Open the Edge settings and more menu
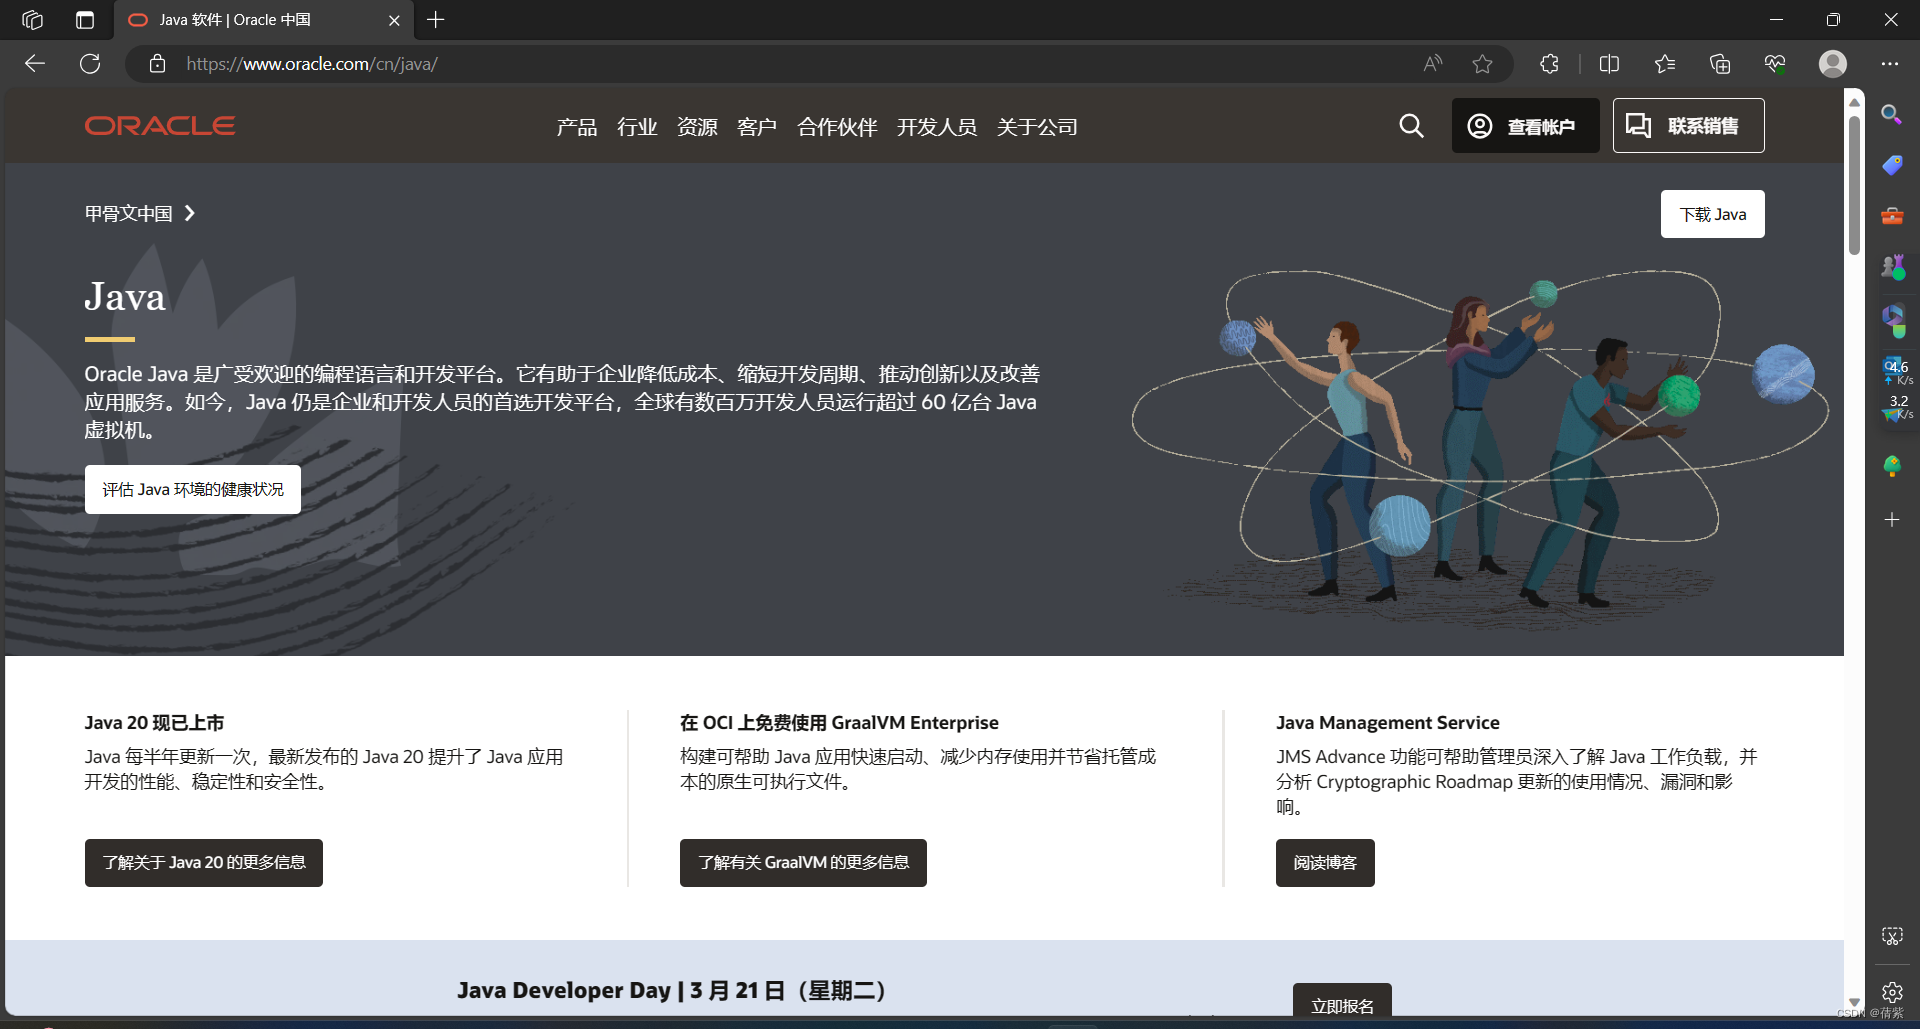Viewport: 1920px width, 1029px height. pyautogui.click(x=1889, y=64)
